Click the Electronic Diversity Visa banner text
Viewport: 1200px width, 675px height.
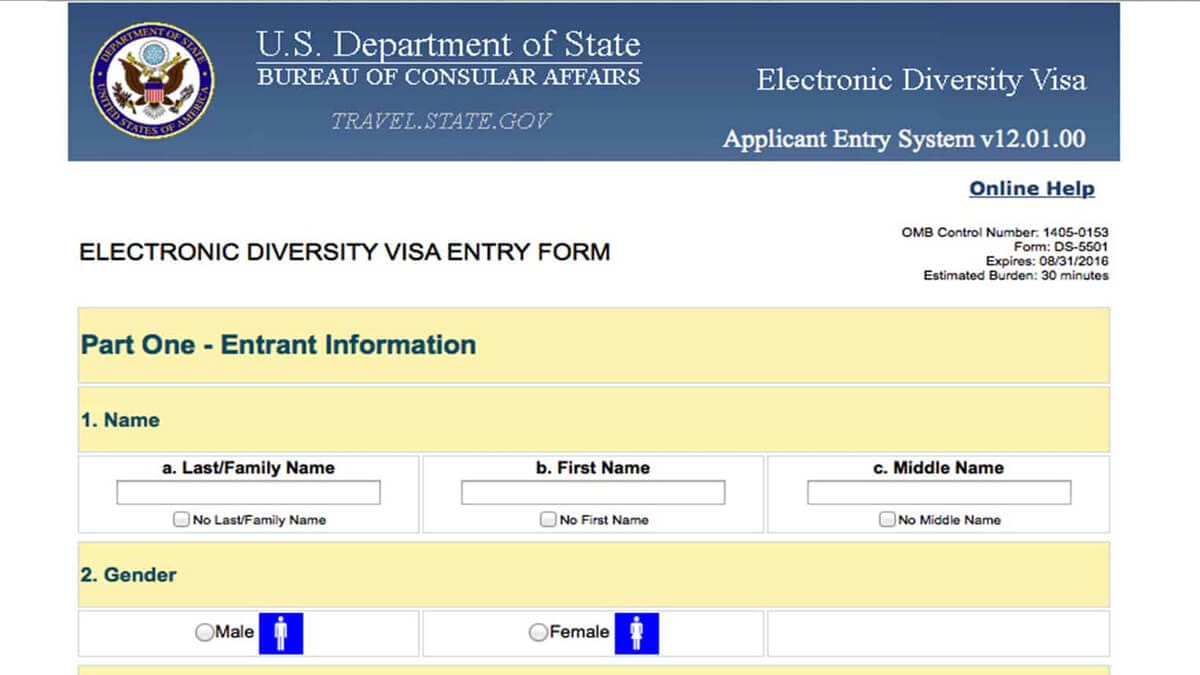click(x=920, y=81)
